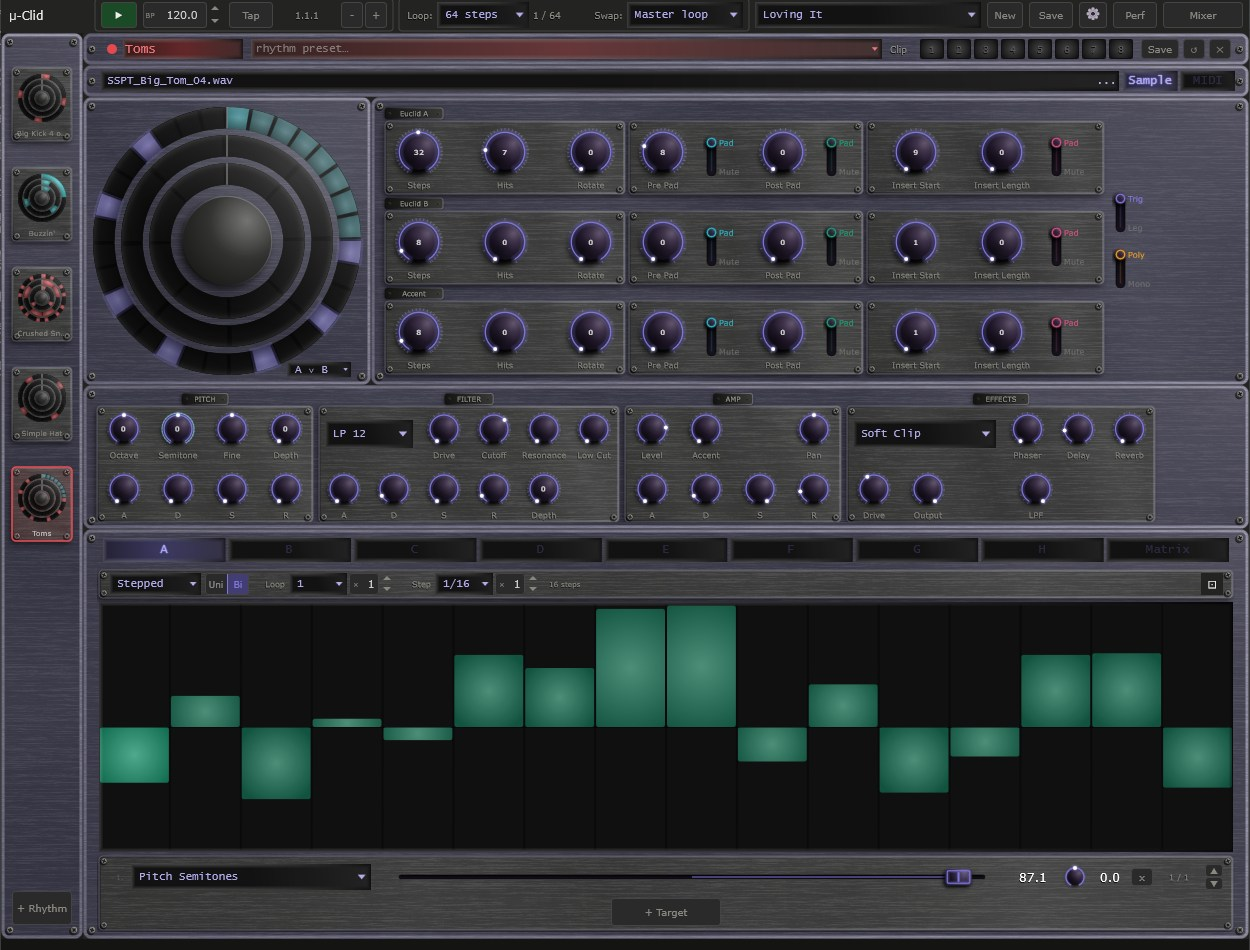
Task: Select the Buzzin' rhythm in the sidebar
Action: pos(42,204)
